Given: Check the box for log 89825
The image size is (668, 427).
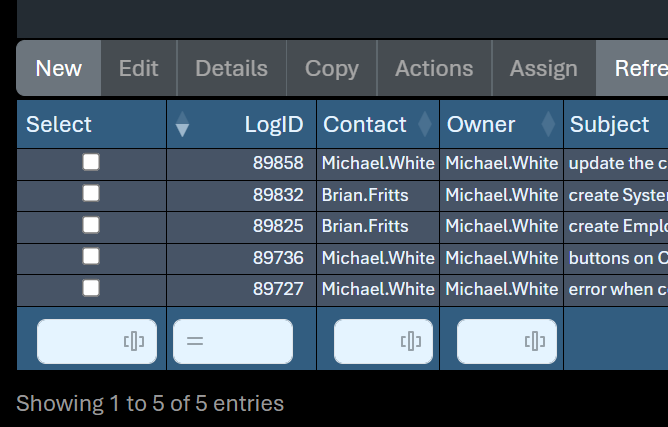Looking at the screenshot, I should tap(91, 225).
